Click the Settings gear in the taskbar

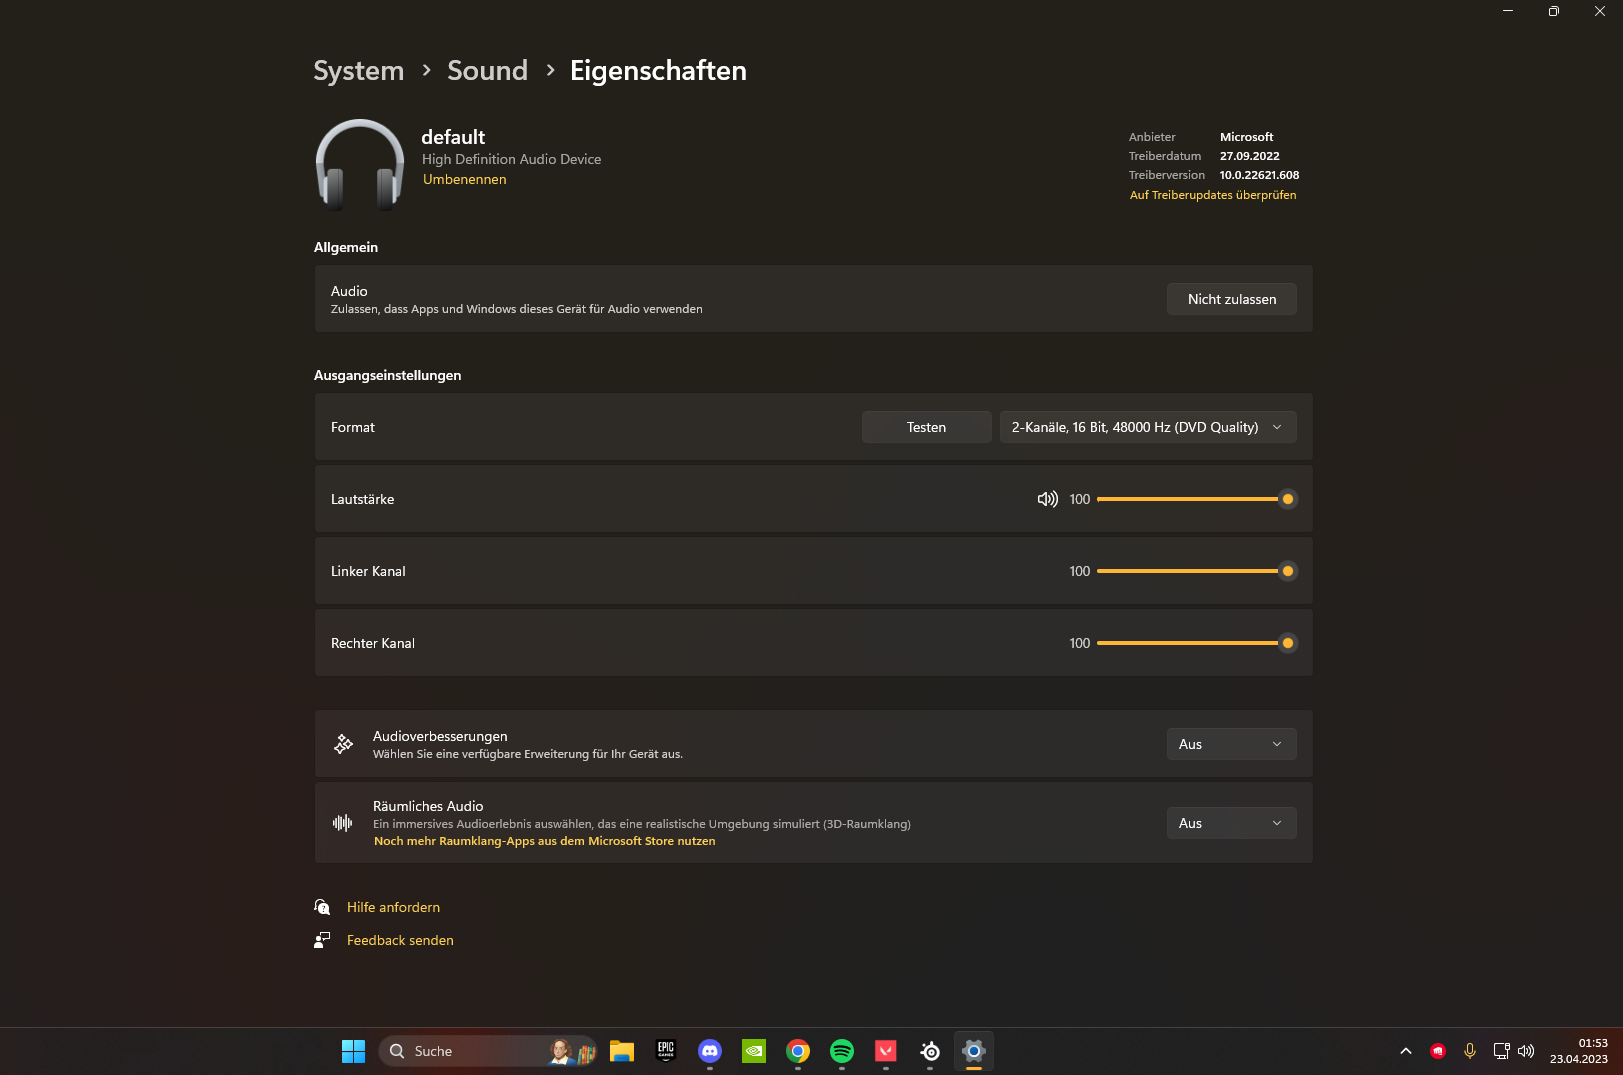pos(974,1051)
